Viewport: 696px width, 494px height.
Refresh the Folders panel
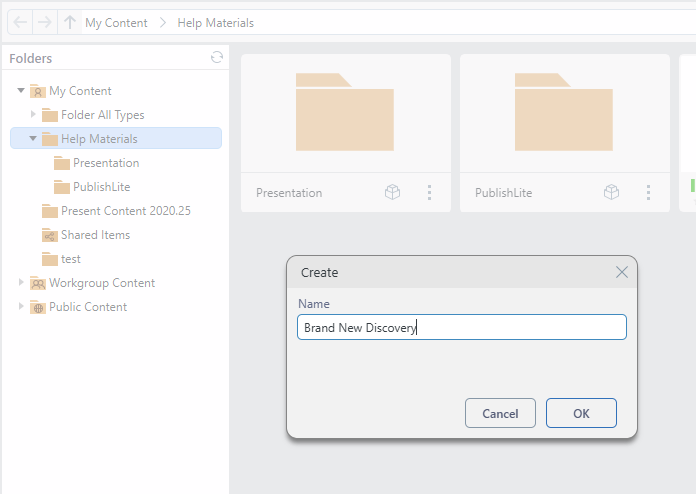point(217,58)
